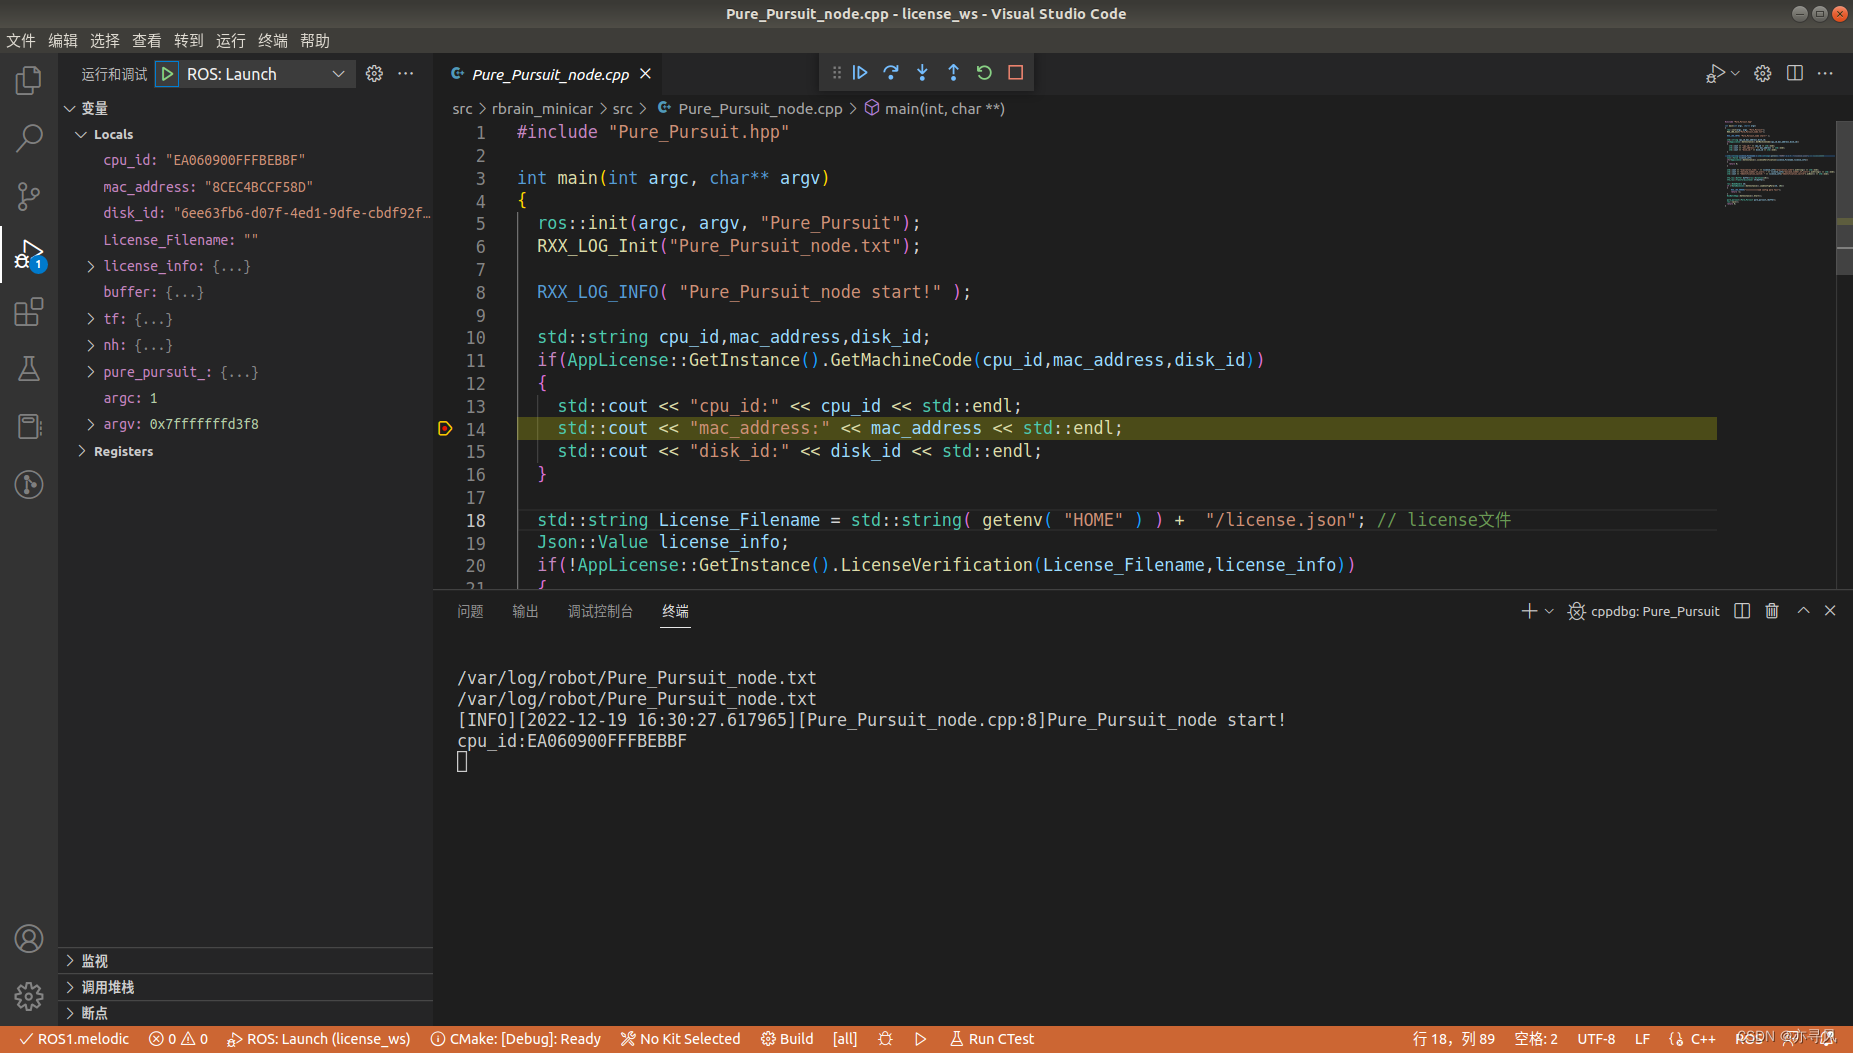Viewport: 1853px width, 1053px height.
Task: Switch to the 调试控制台 tab
Action: coord(600,611)
